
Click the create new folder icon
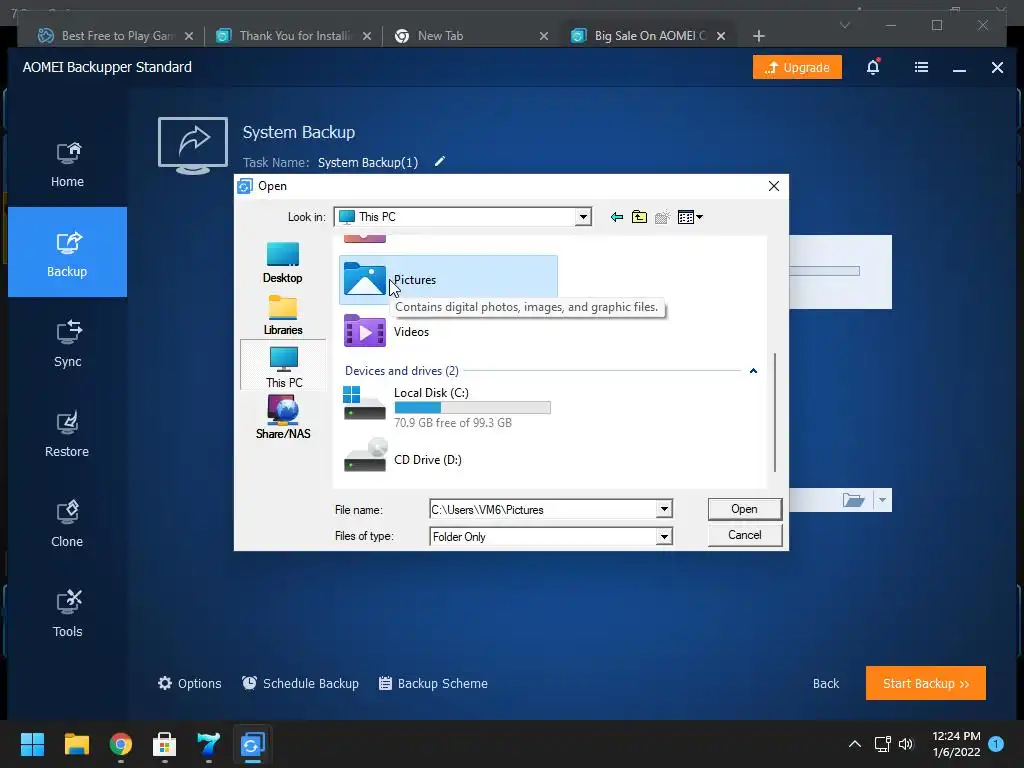(x=663, y=217)
